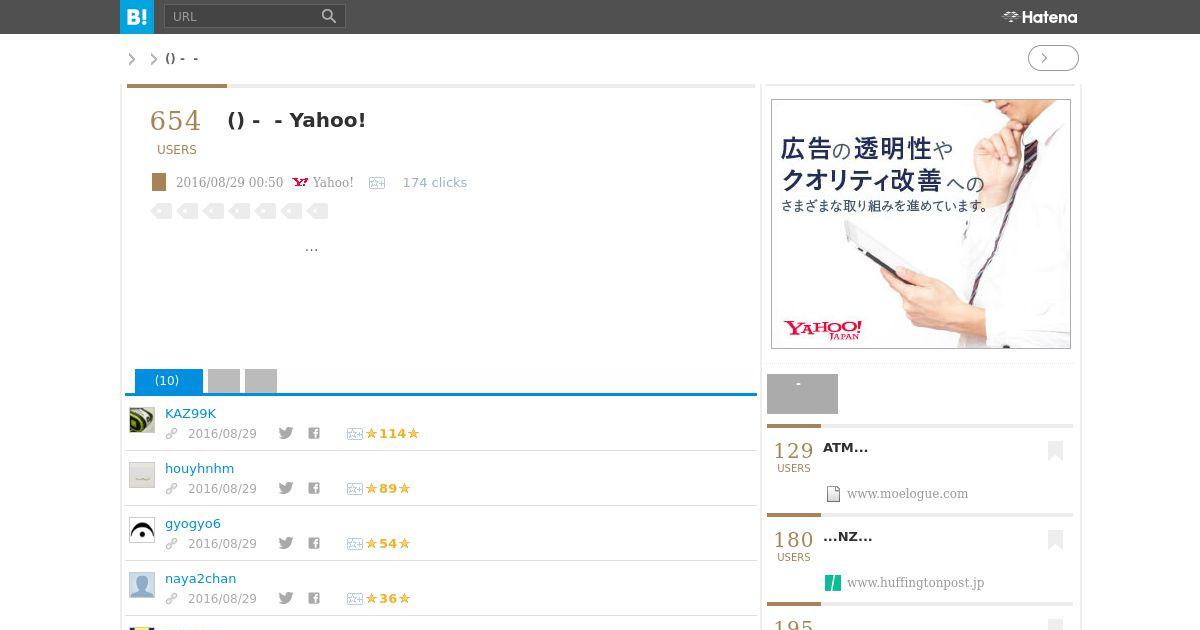Share houyhnhm's comment on Twitter

click(x=286, y=488)
